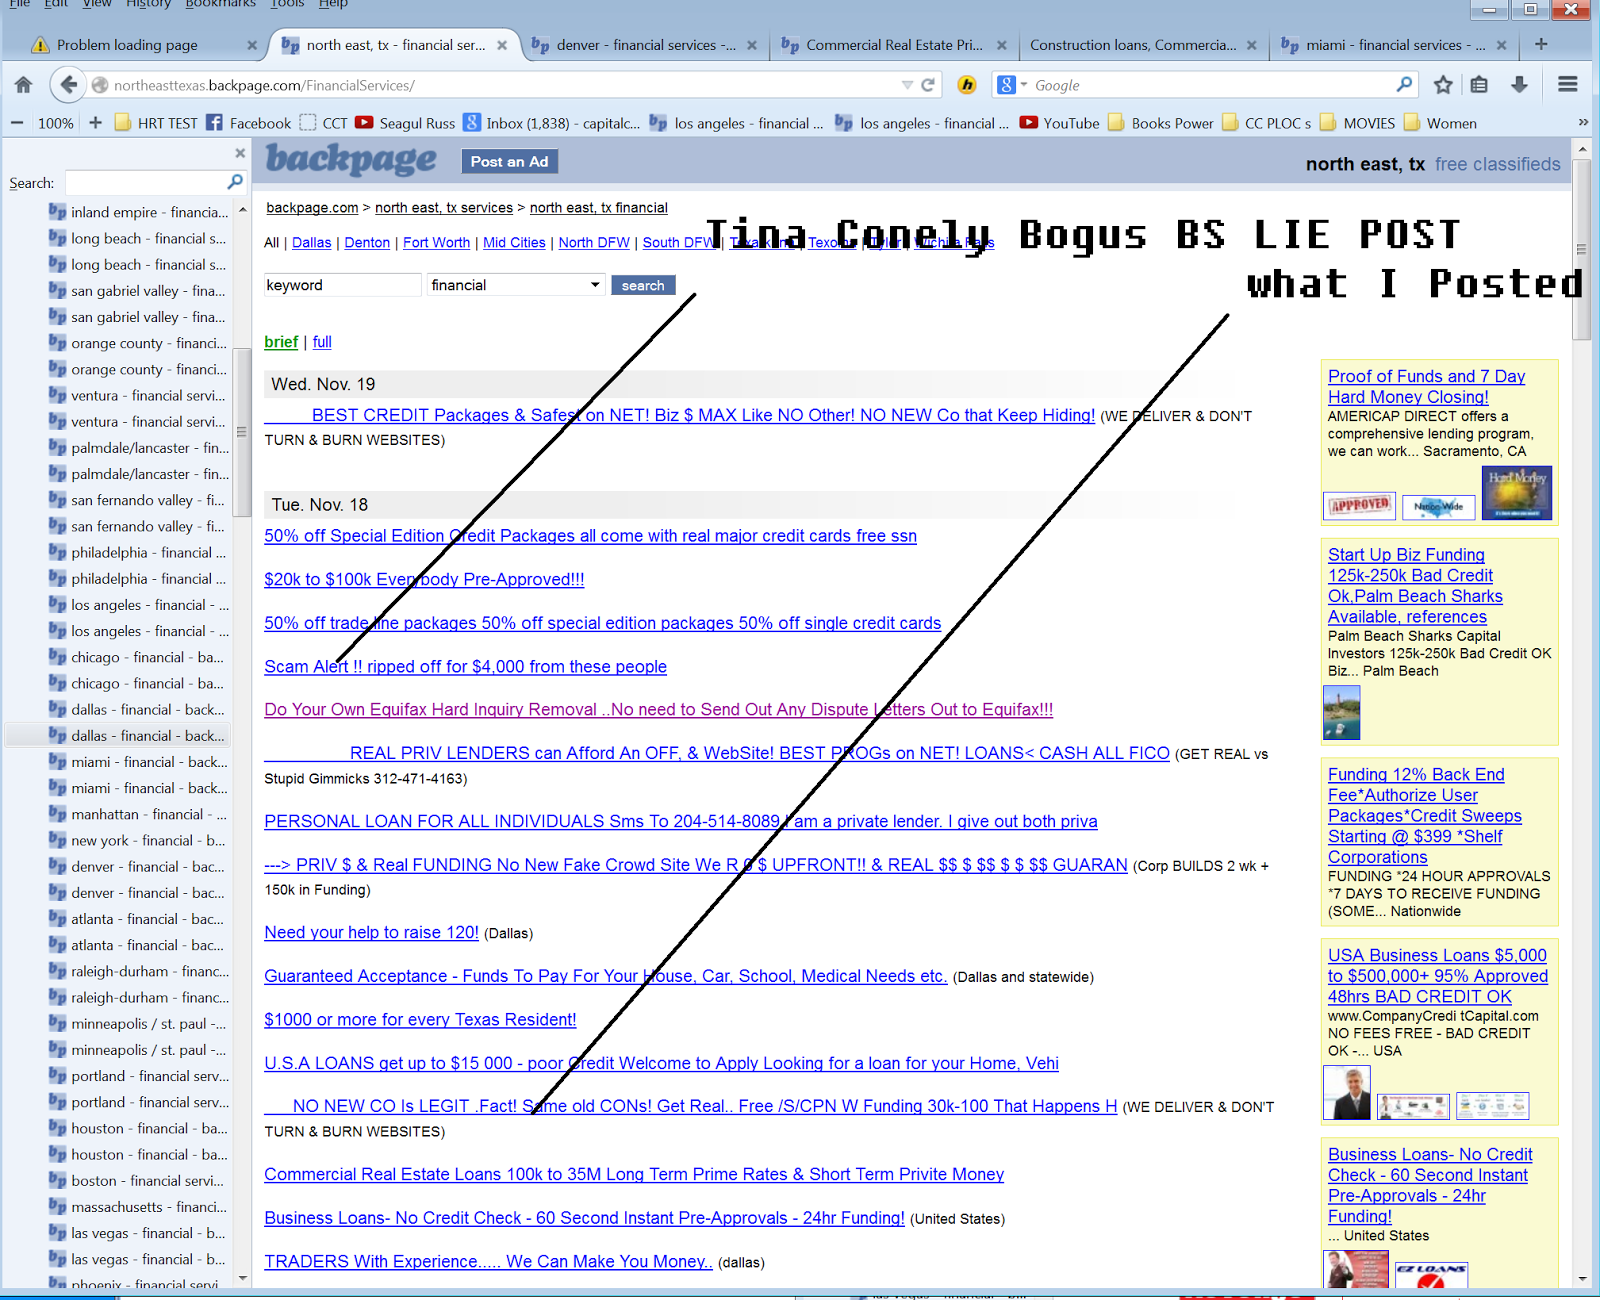The height and width of the screenshot is (1300, 1600).
Task: Show more bookmarks via the overflow chevron
Action: [x=1582, y=123]
